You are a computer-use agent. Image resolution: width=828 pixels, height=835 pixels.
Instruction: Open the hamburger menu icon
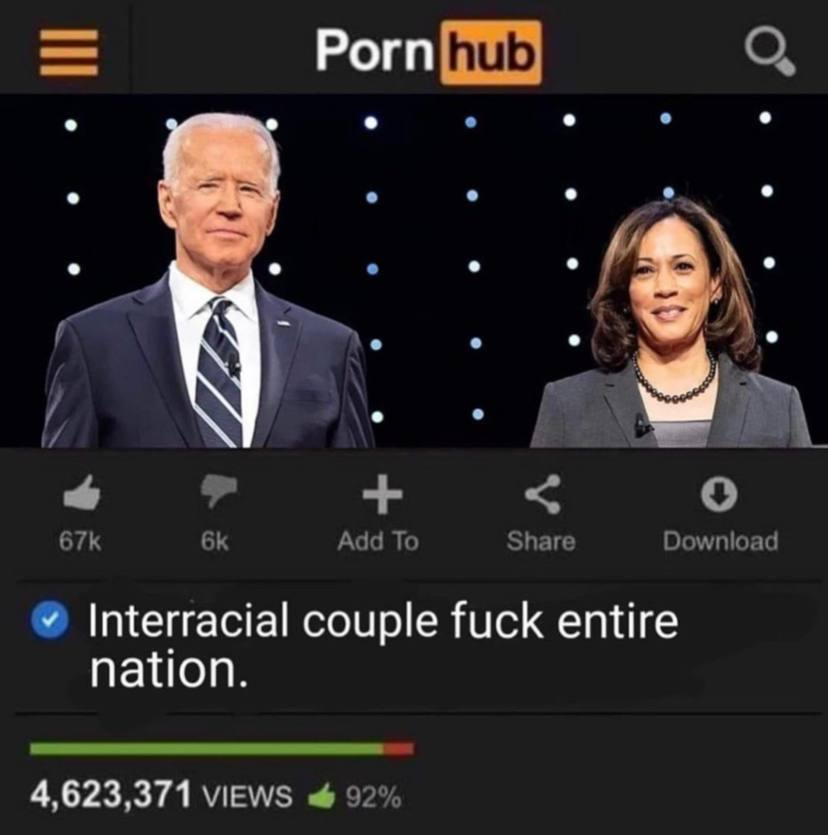click(69, 53)
